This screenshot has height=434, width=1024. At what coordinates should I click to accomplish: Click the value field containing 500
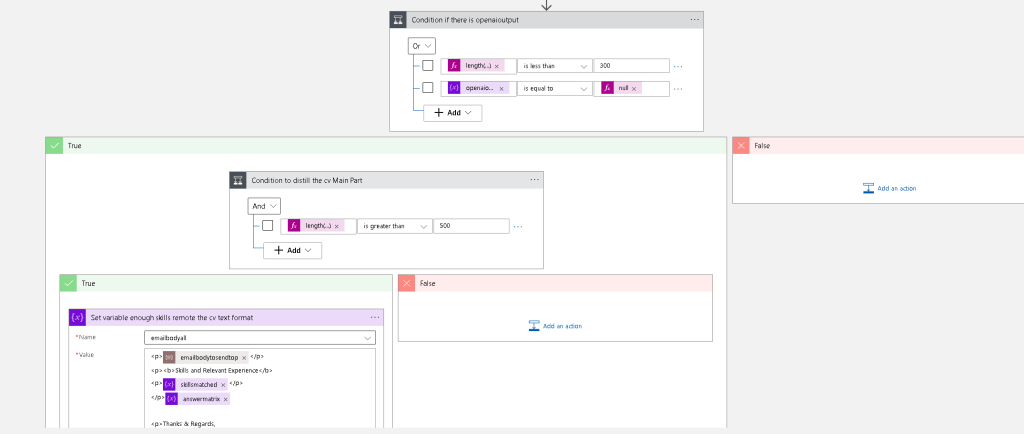pos(471,226)
